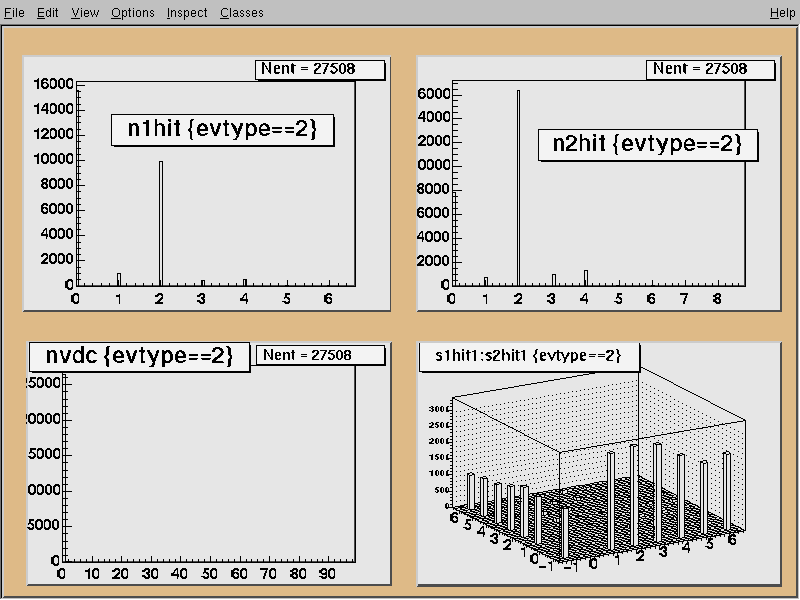Open the Help menu
The image size is (800, 600).
(x=782, y=12)
